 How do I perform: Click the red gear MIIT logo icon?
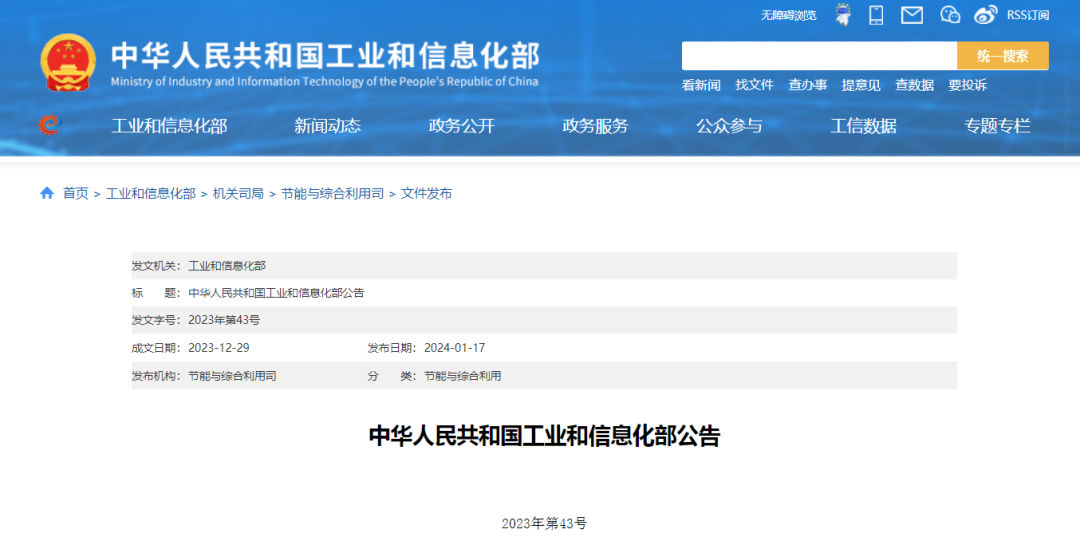(x=49, y=125)
